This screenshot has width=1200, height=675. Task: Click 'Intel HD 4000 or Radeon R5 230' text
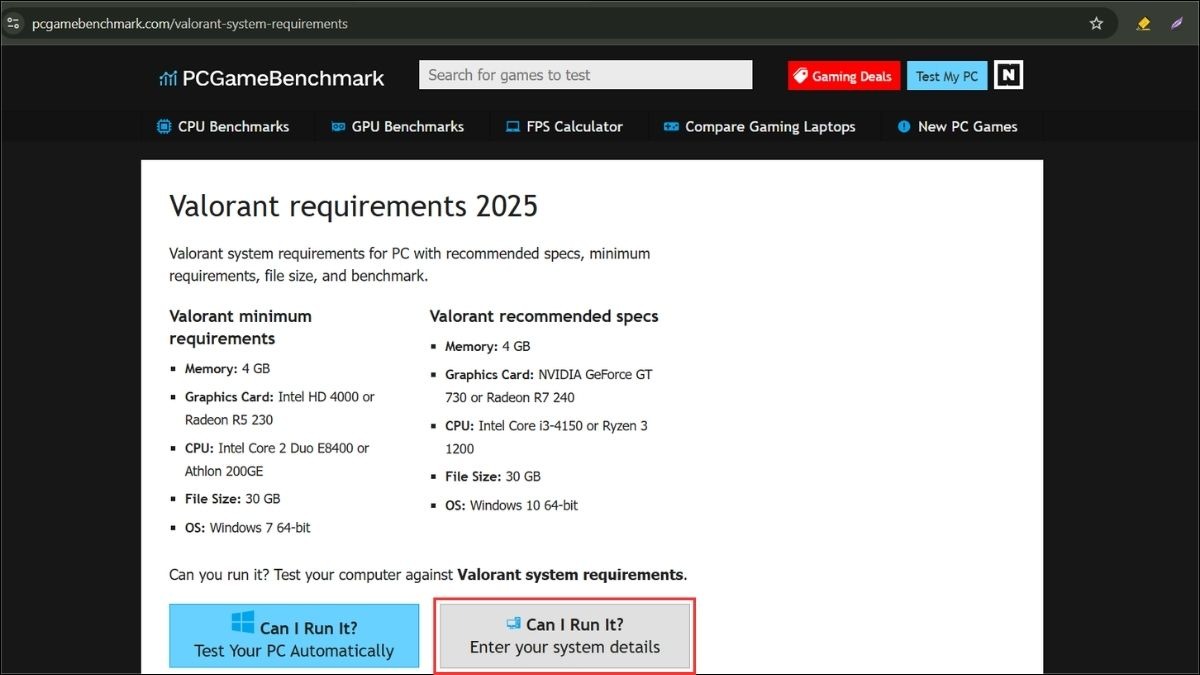tap(280, 408)
